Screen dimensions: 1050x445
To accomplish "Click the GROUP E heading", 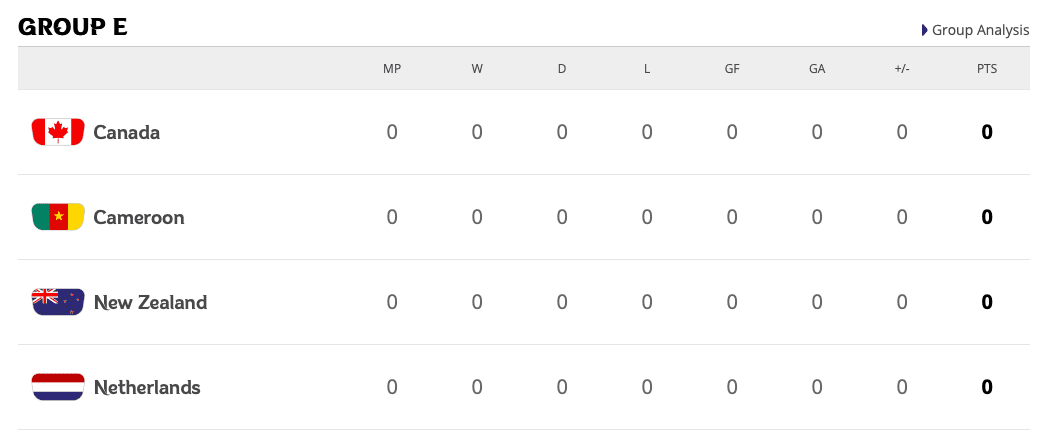I will coord(73,27).
